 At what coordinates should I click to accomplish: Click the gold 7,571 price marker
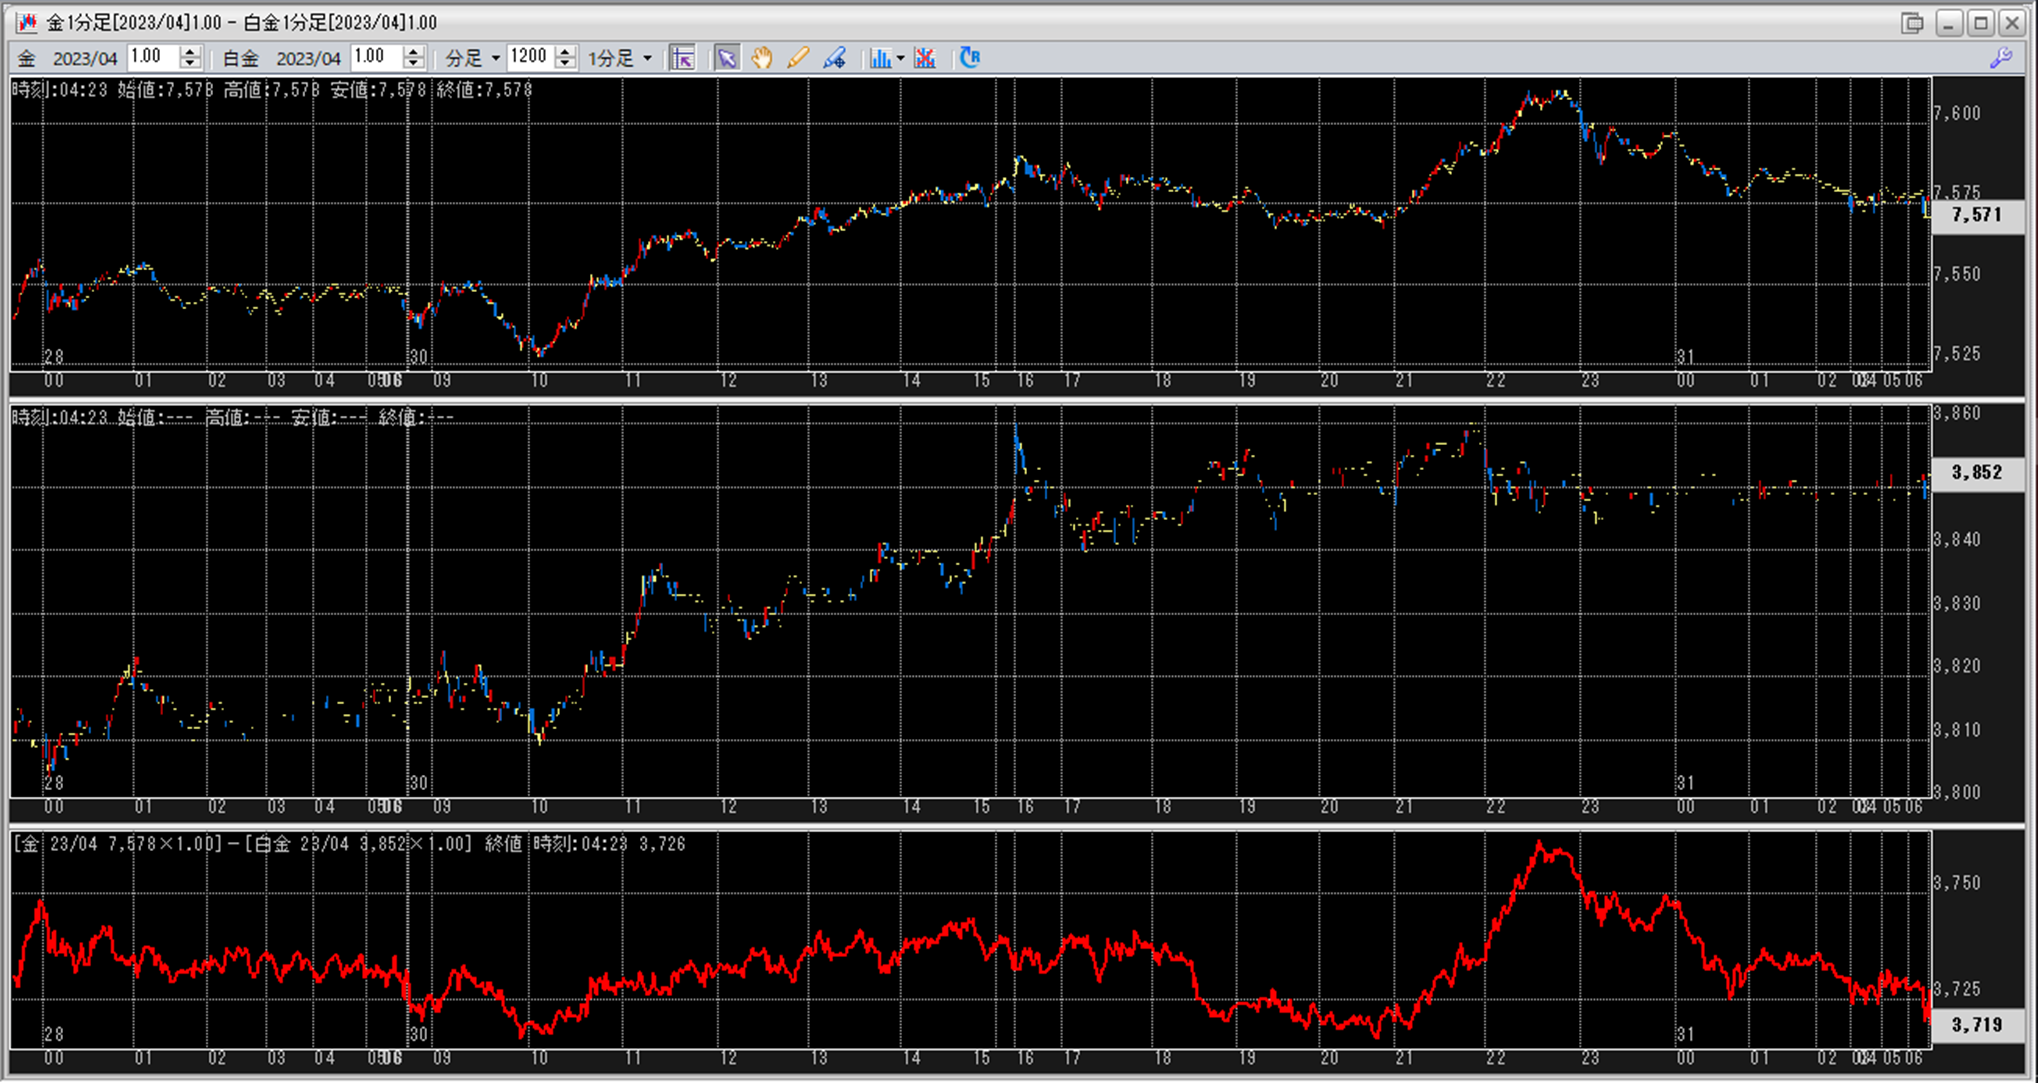pos(1977,215)
